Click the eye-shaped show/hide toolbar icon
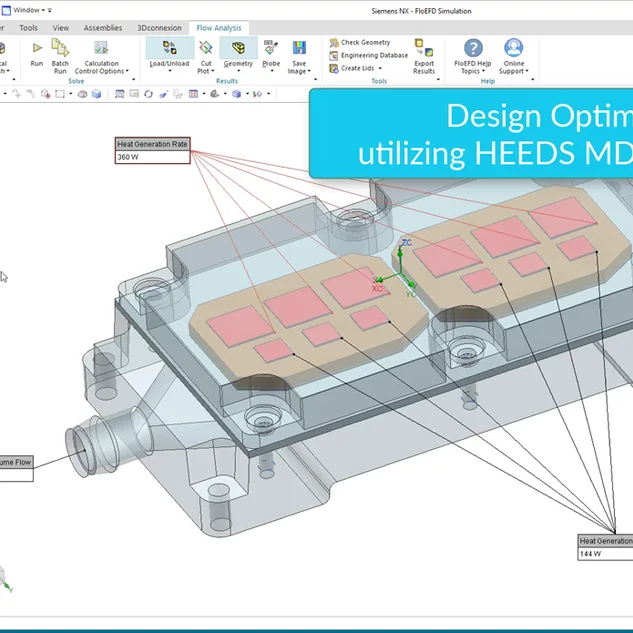 pos(82,94)
